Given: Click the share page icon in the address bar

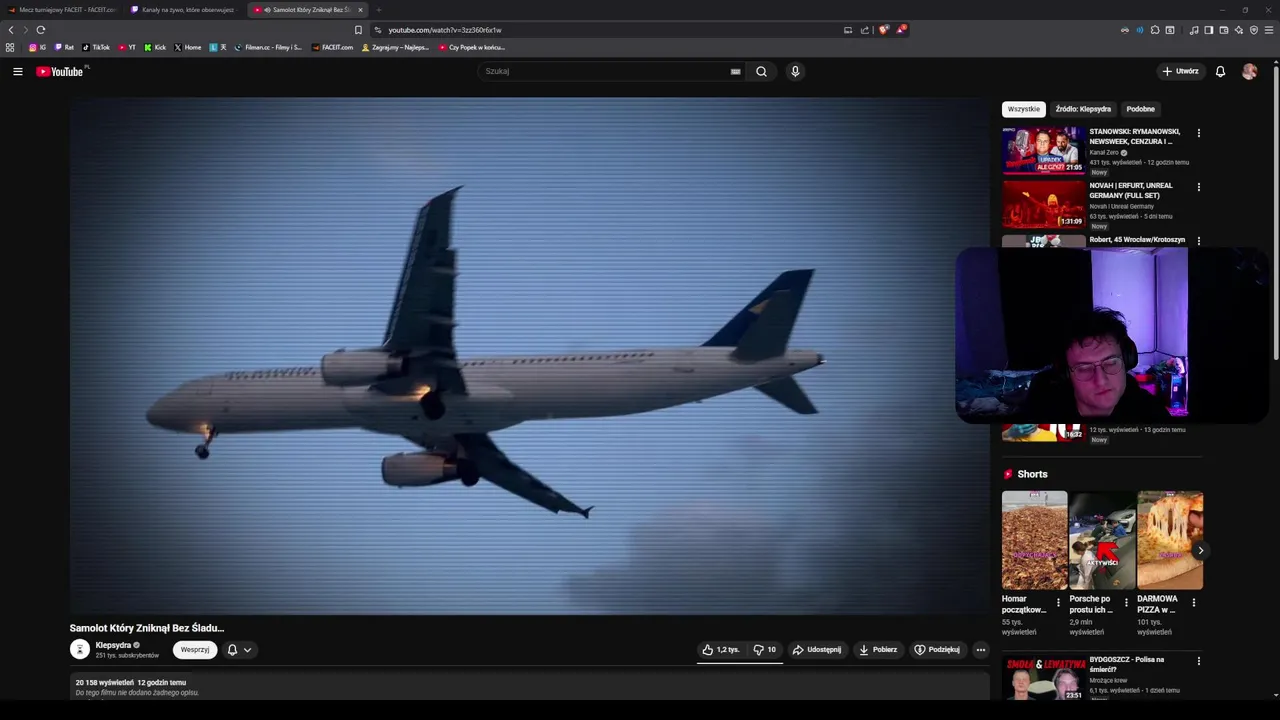Looking at the screenshot, I should pyautogui.click(x=865, y=30).
